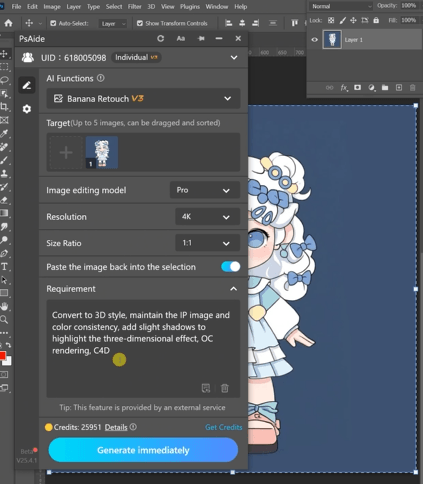Click the Home icon in options bar

point(8,23)
